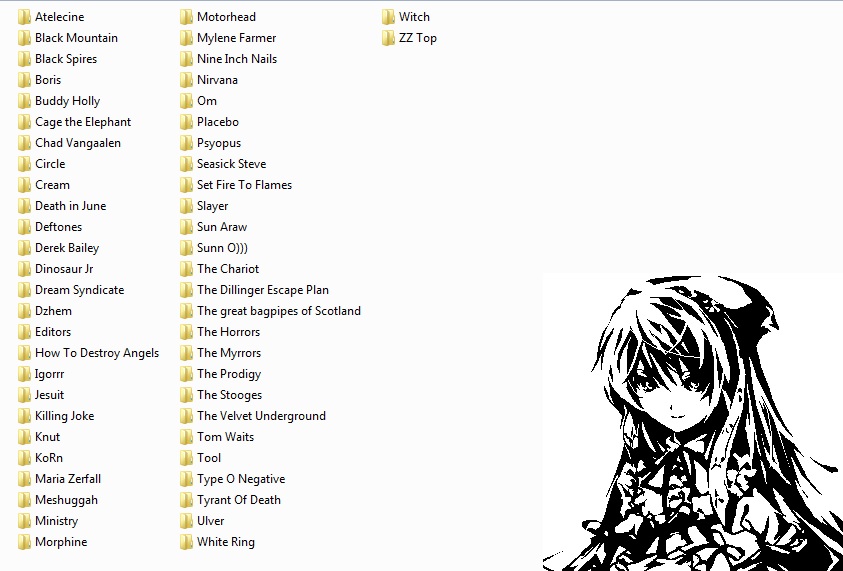Click the Killing Joke folder icon
The image size is (843, 571).
[24, 416]
